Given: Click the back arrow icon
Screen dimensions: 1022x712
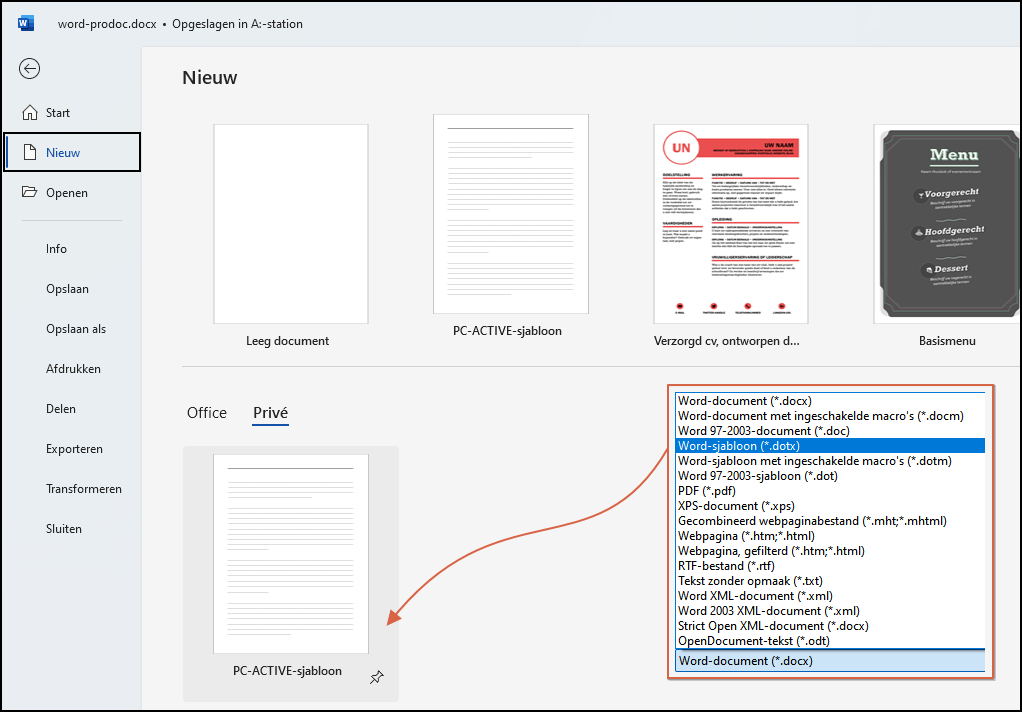Looking at the screenshot, I should coord(29,68).
